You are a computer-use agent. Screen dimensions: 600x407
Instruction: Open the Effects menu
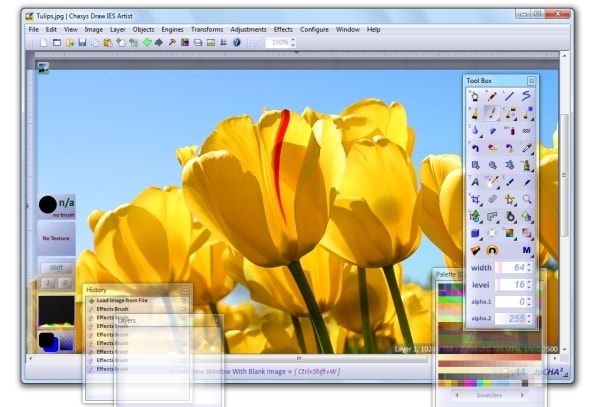click(x=283, y=29)
